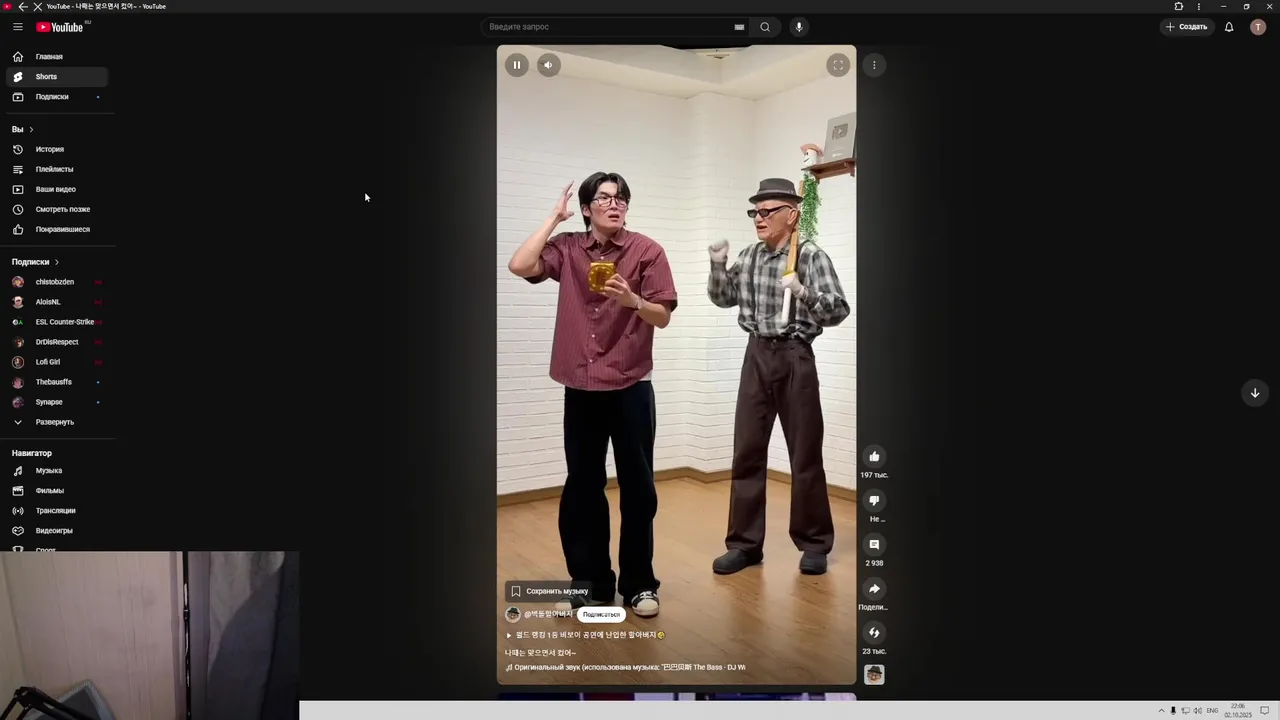Stop loading the page (X)

tap(37, 6)
